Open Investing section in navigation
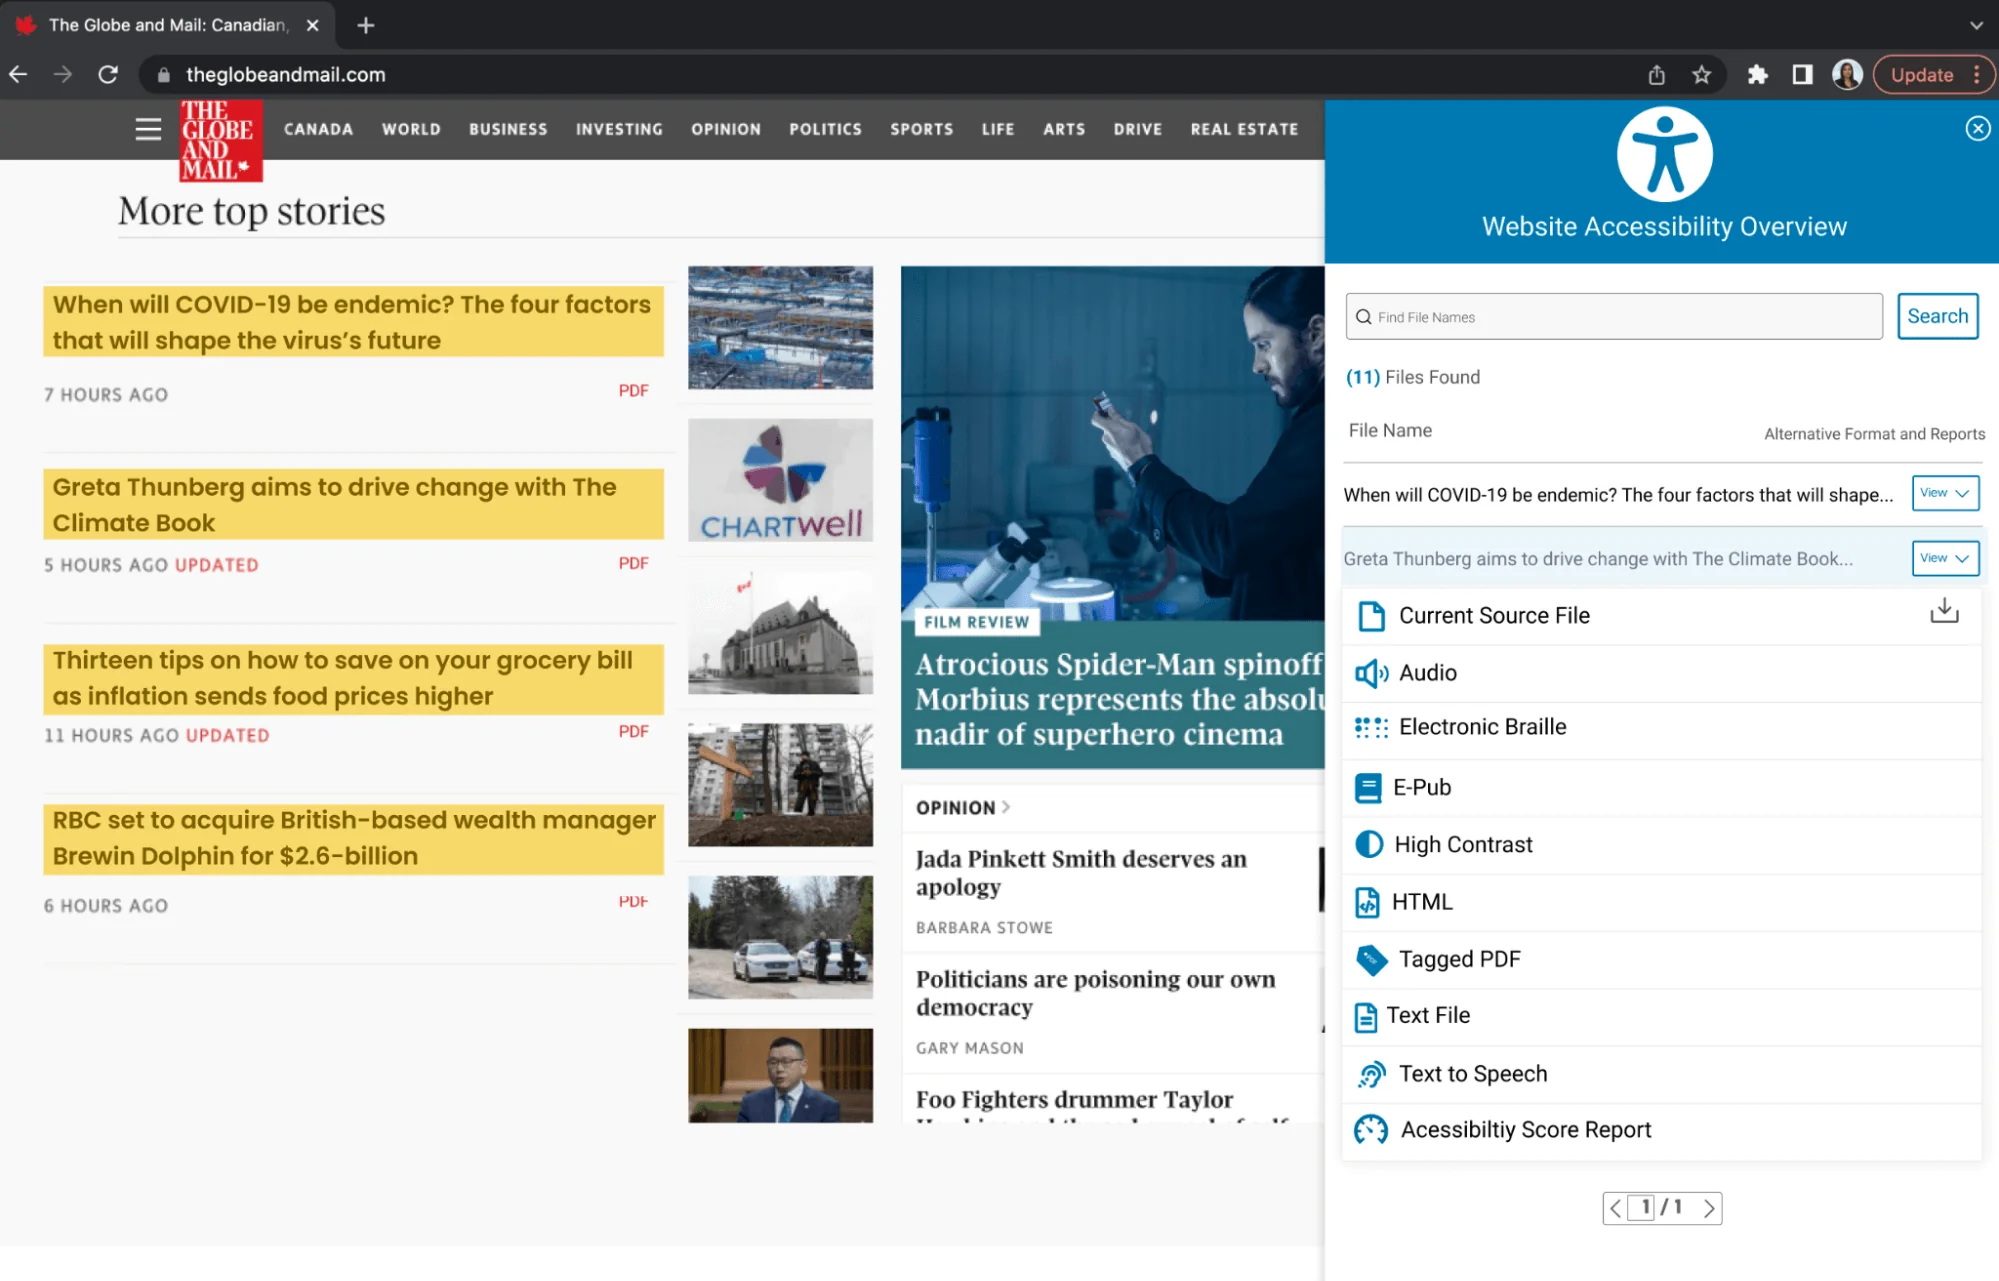Viewport: 1999px width, 1281px height. point(619,129)
